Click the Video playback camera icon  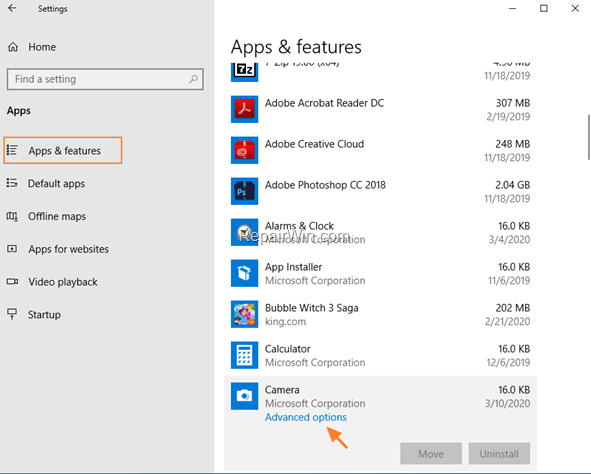(x=12, y=281)
